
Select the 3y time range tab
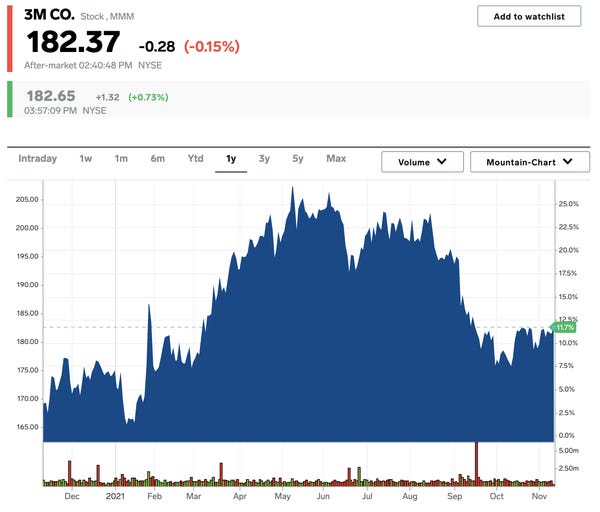pos(264,158)
